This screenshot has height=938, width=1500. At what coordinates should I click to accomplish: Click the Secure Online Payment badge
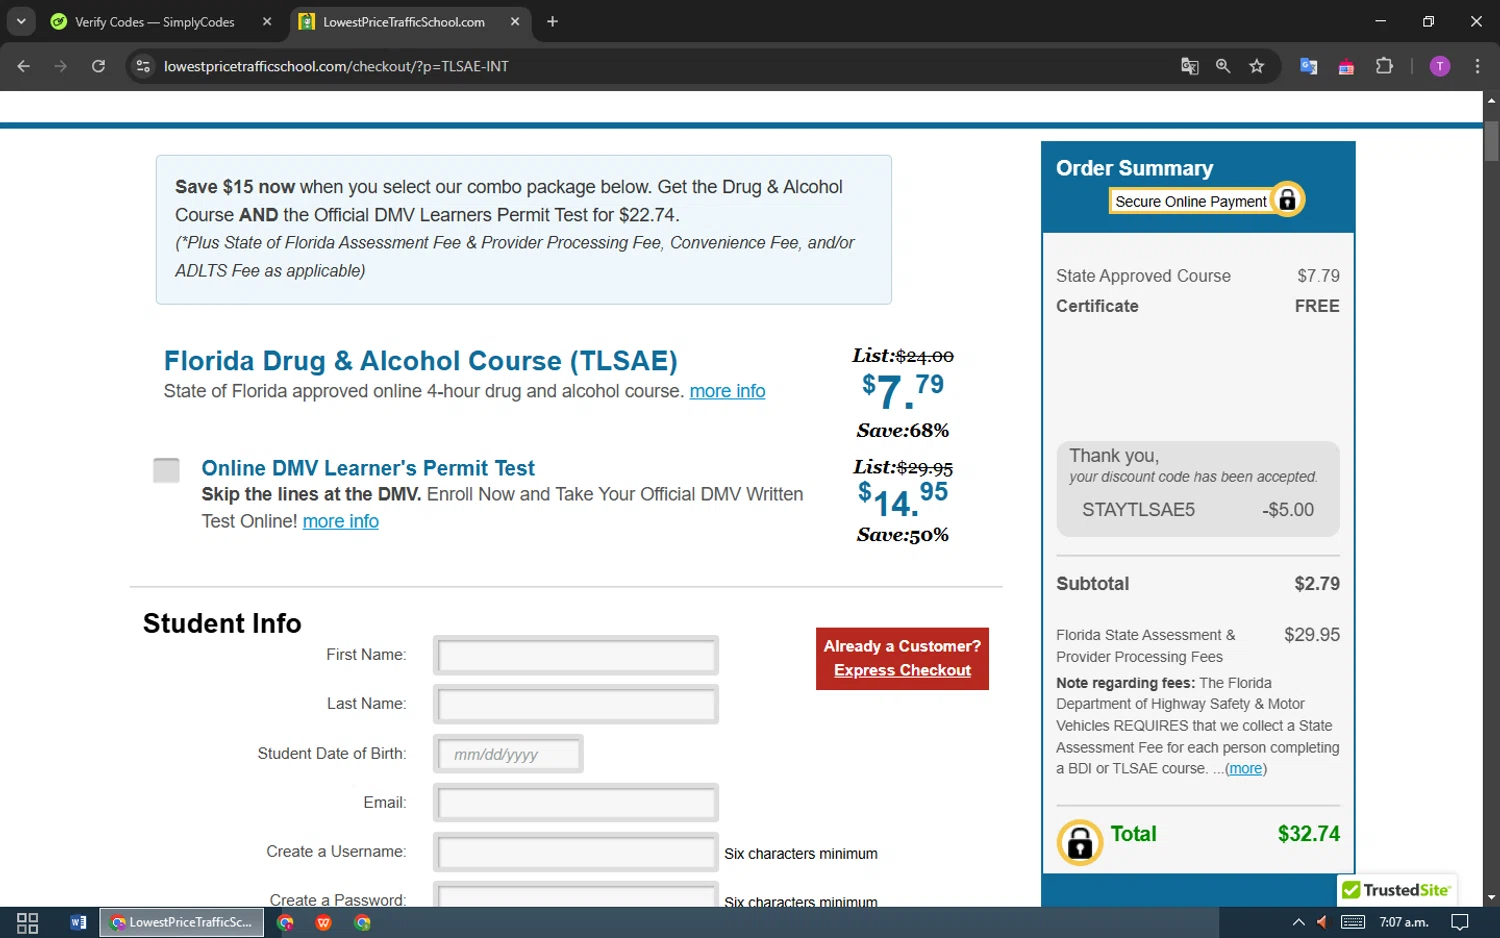click(1206, 201)
